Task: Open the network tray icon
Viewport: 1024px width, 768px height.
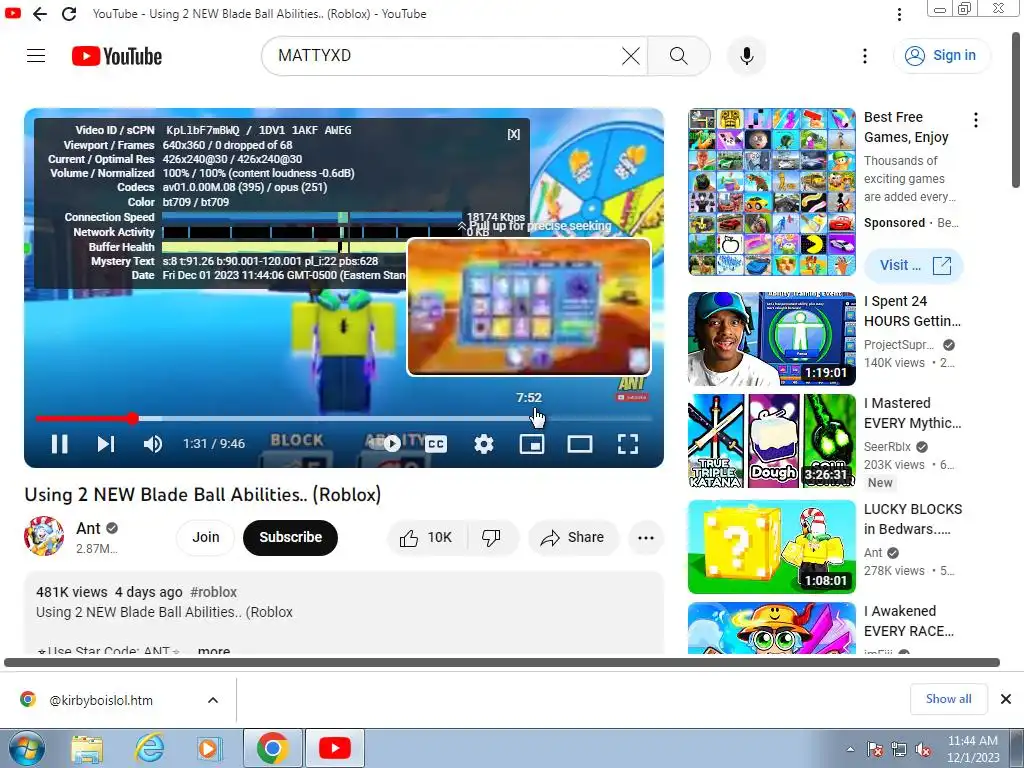Action: (899, 750)
